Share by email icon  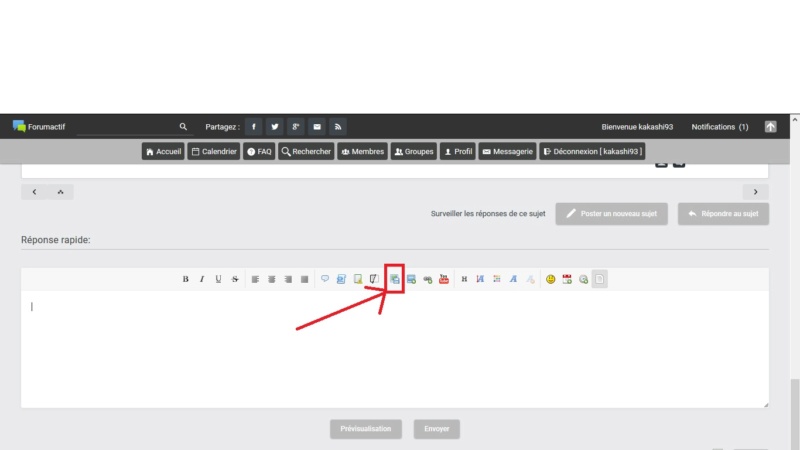tap(317, 127)
